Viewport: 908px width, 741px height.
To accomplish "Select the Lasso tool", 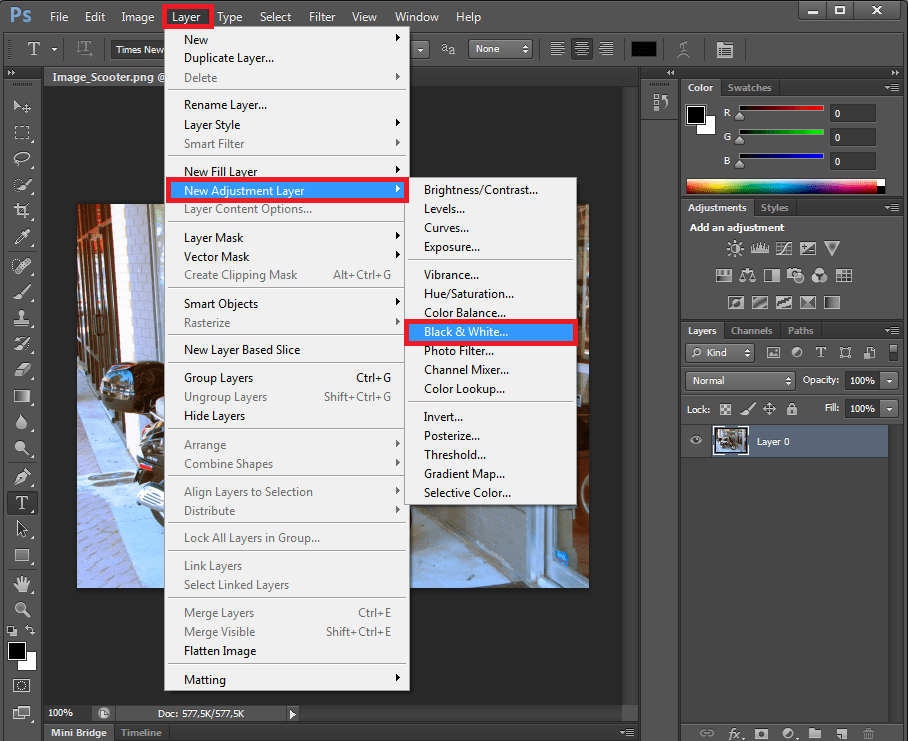I will pos(22,159).
